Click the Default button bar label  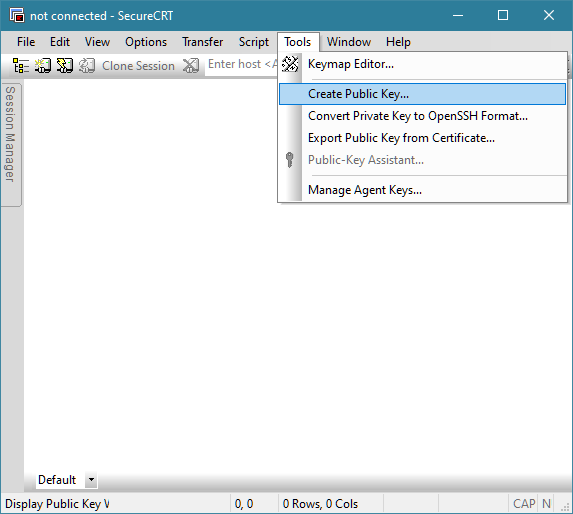pos(57,479)
